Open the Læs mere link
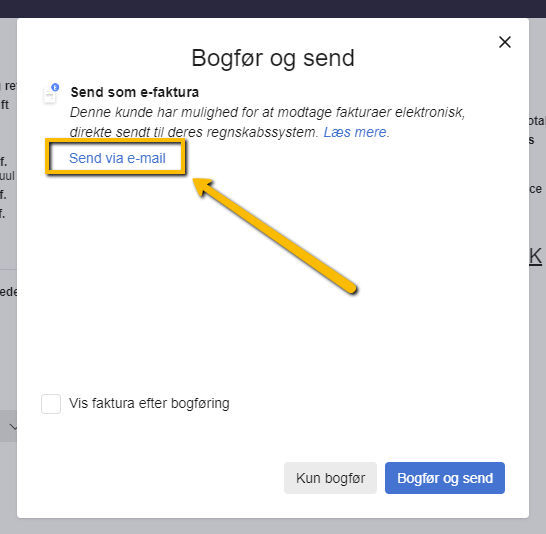 355,132
